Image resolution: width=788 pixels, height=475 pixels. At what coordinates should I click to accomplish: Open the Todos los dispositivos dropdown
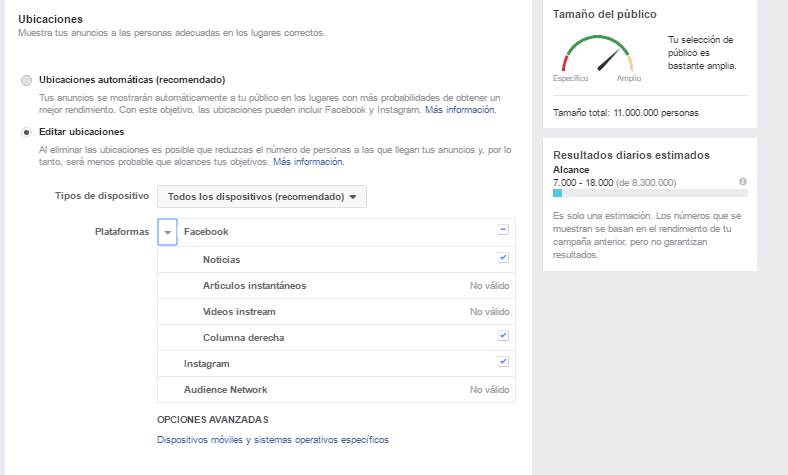(x=262, y=197)
